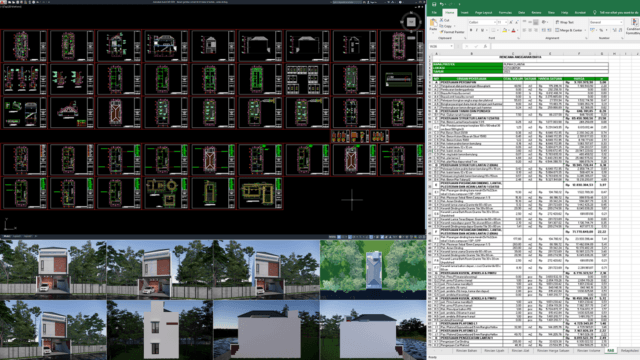Click the Accounting Number Format icon

tap(593, 30)
